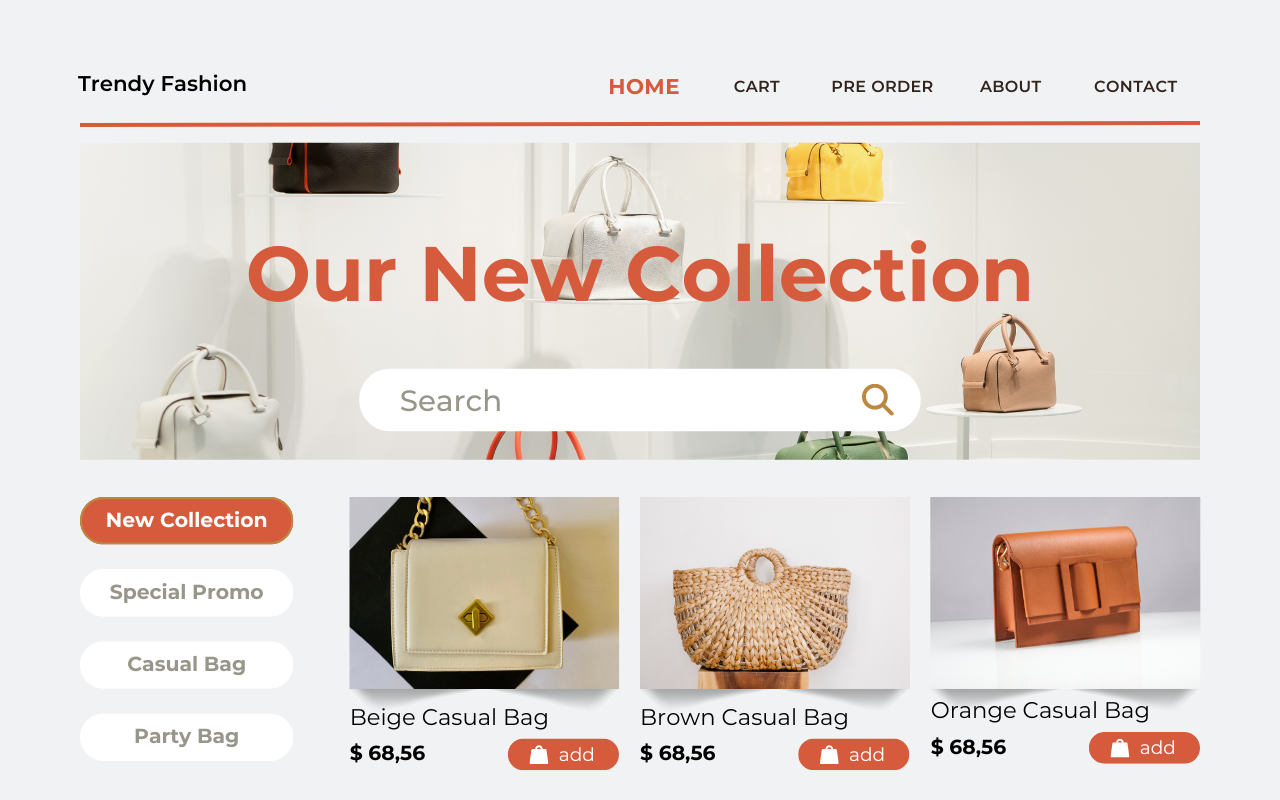Open the HOME navigation item
Image resolution: width=1280 pixels, height=800 pixels.
[x=644, y=87]
